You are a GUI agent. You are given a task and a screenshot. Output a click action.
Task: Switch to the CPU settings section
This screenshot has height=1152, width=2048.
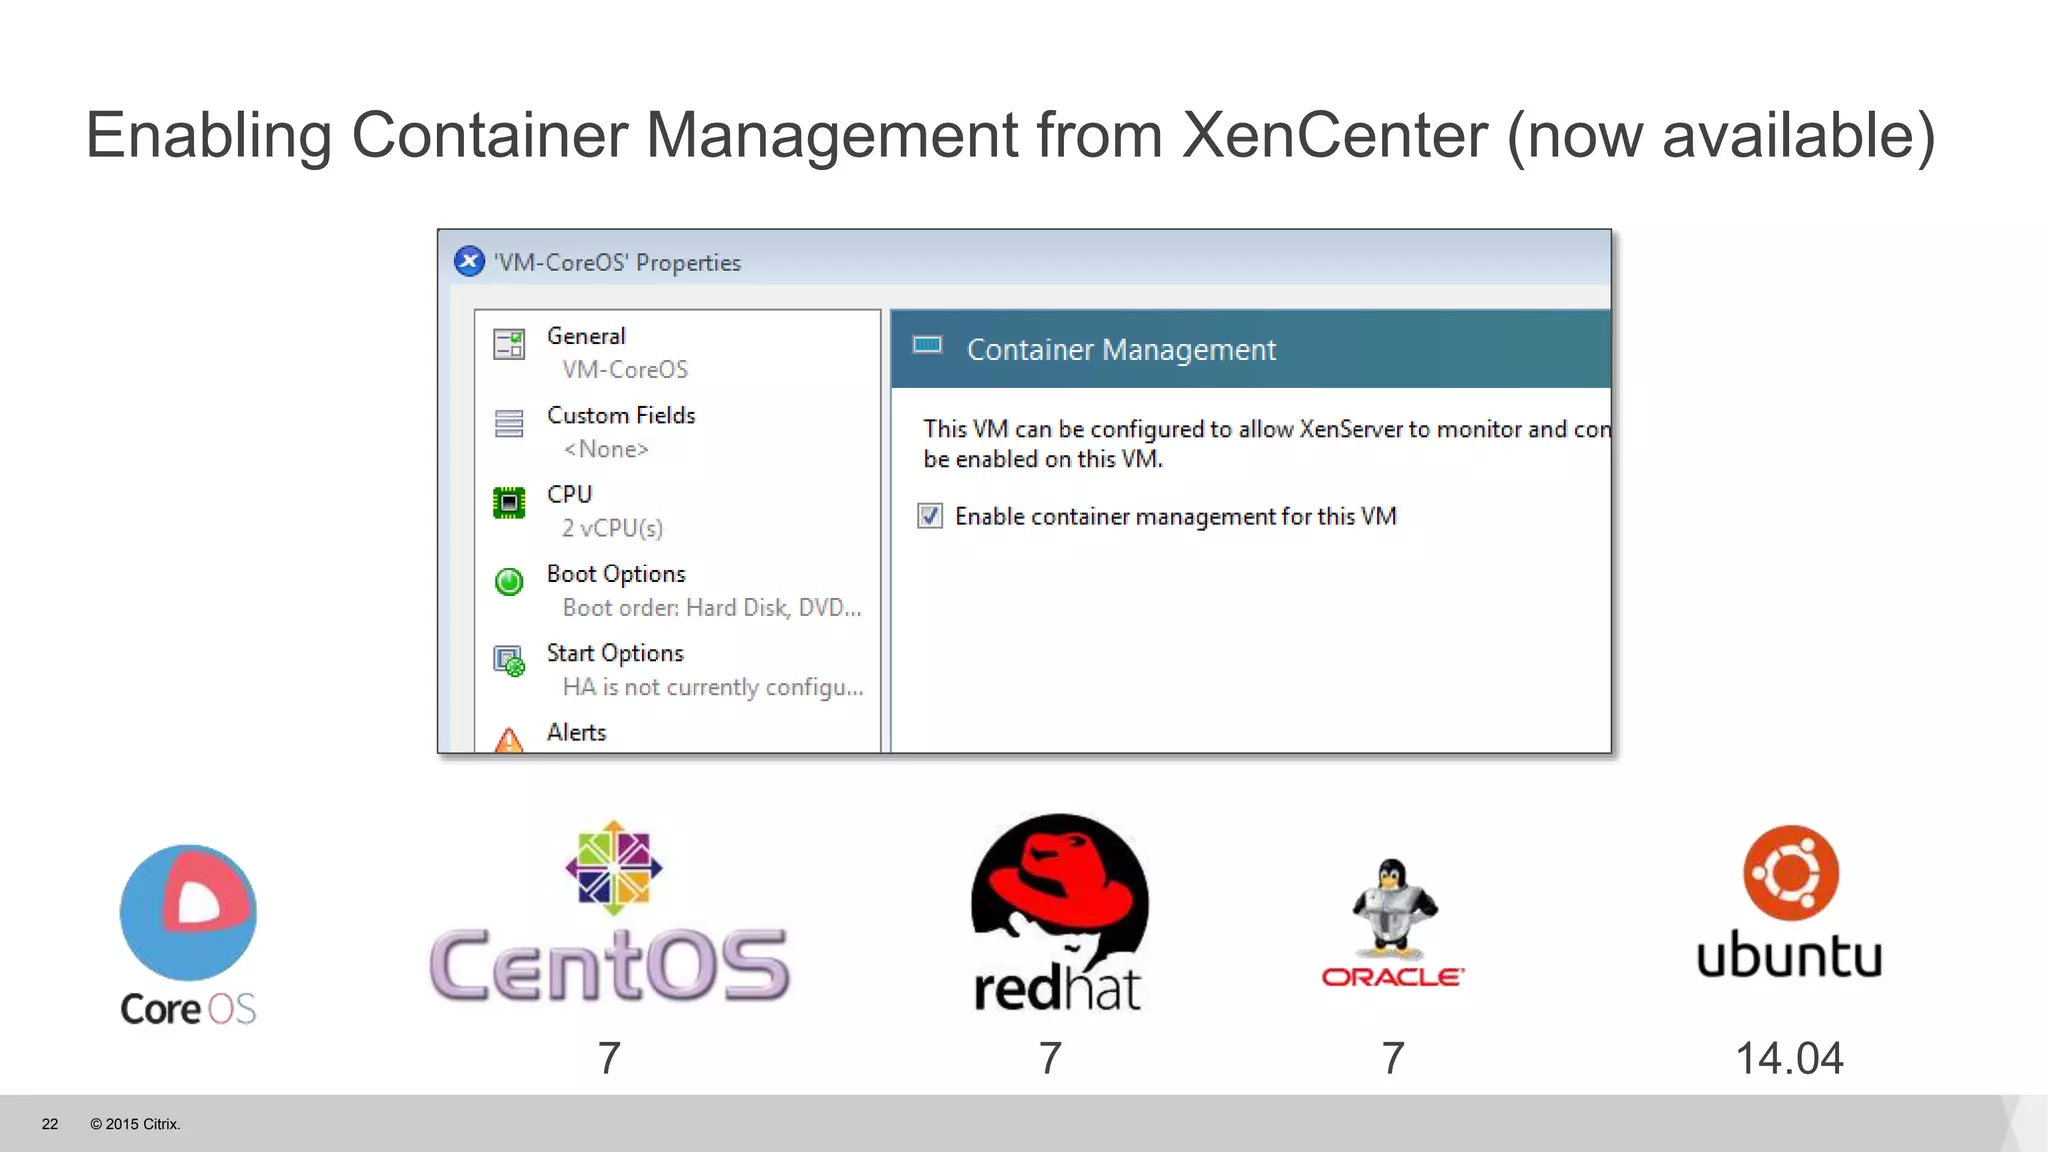click(678, 510)
